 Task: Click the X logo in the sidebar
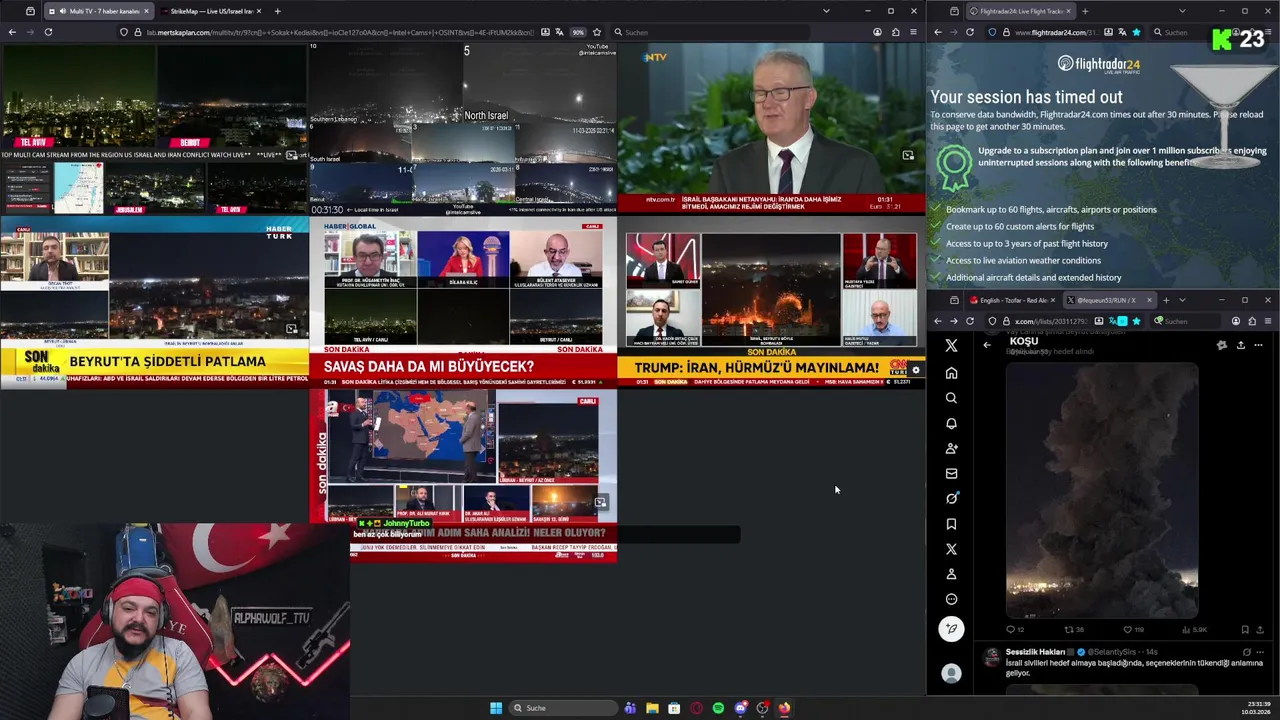(951, 345)
